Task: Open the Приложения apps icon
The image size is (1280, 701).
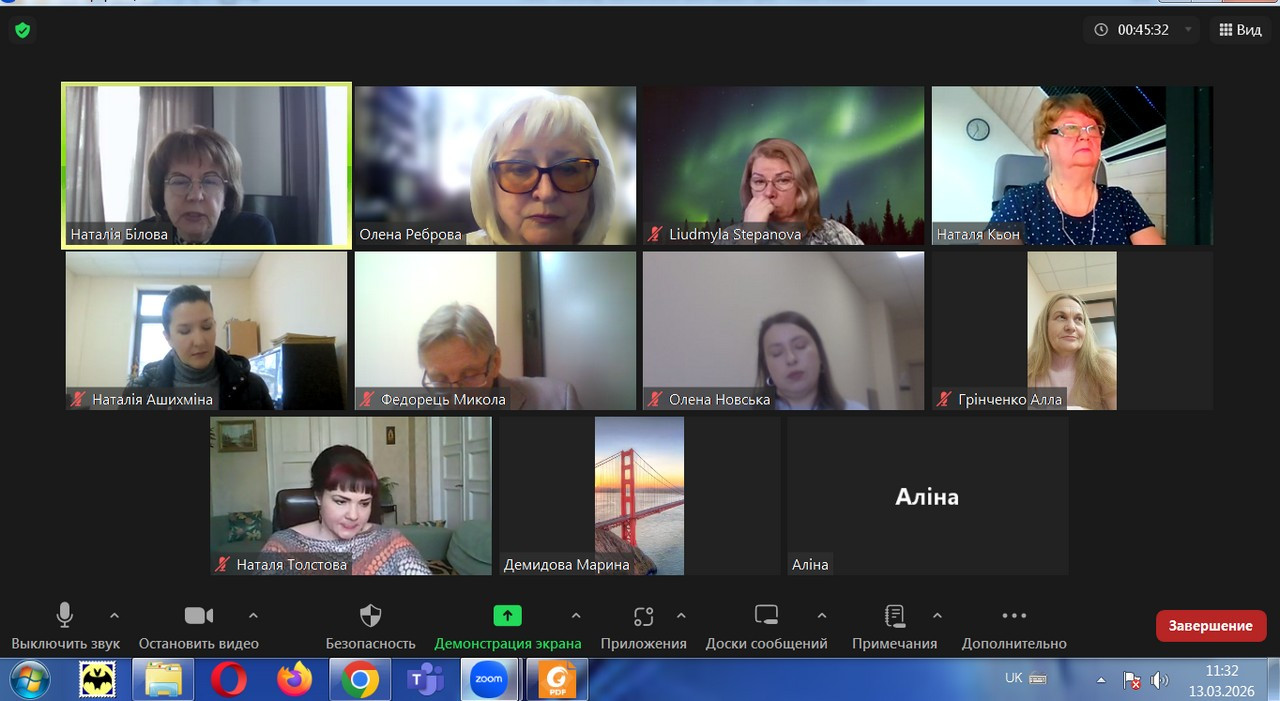Action: point(643,616)
